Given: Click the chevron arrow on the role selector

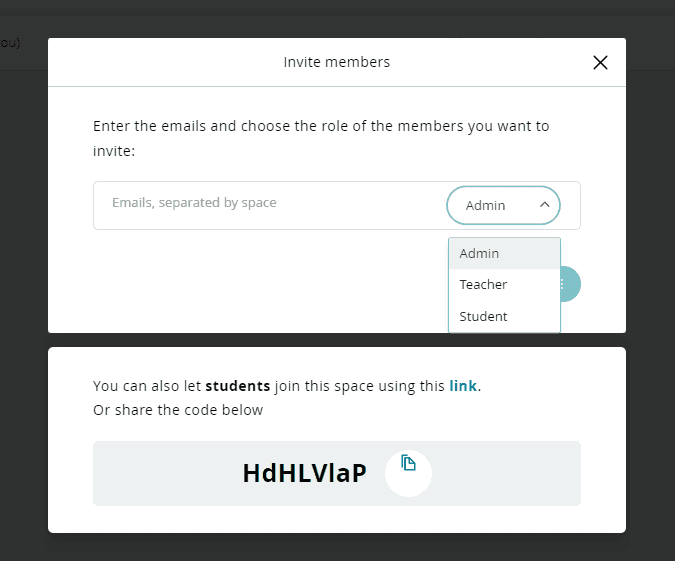Looking at the screenshot, I should point(544,205).
